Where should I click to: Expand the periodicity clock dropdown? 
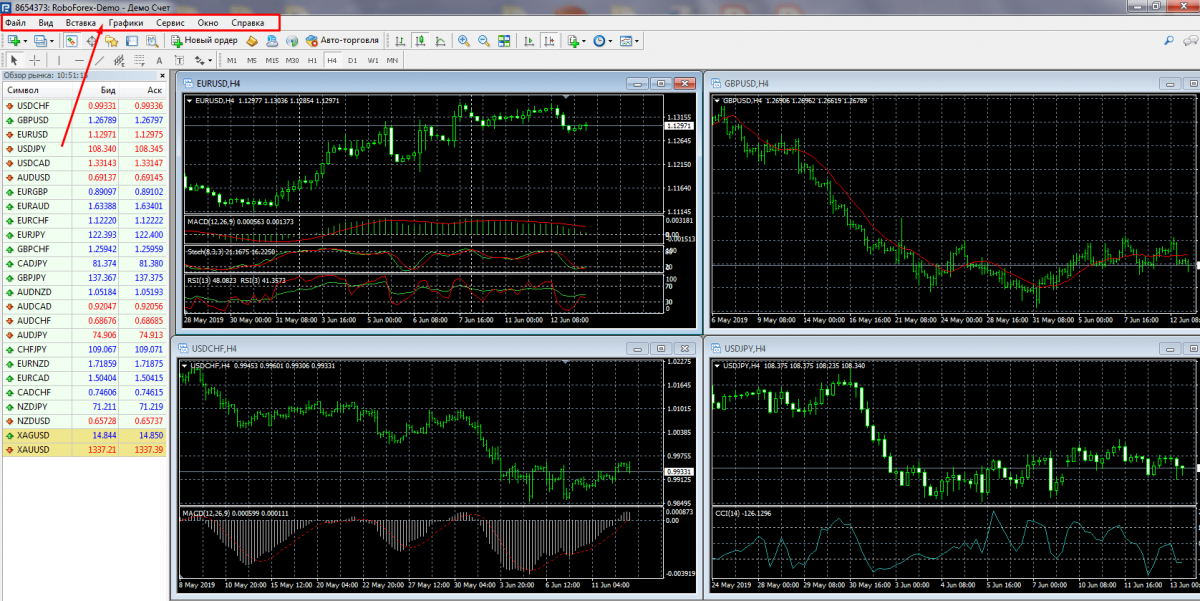pos(611,41)
